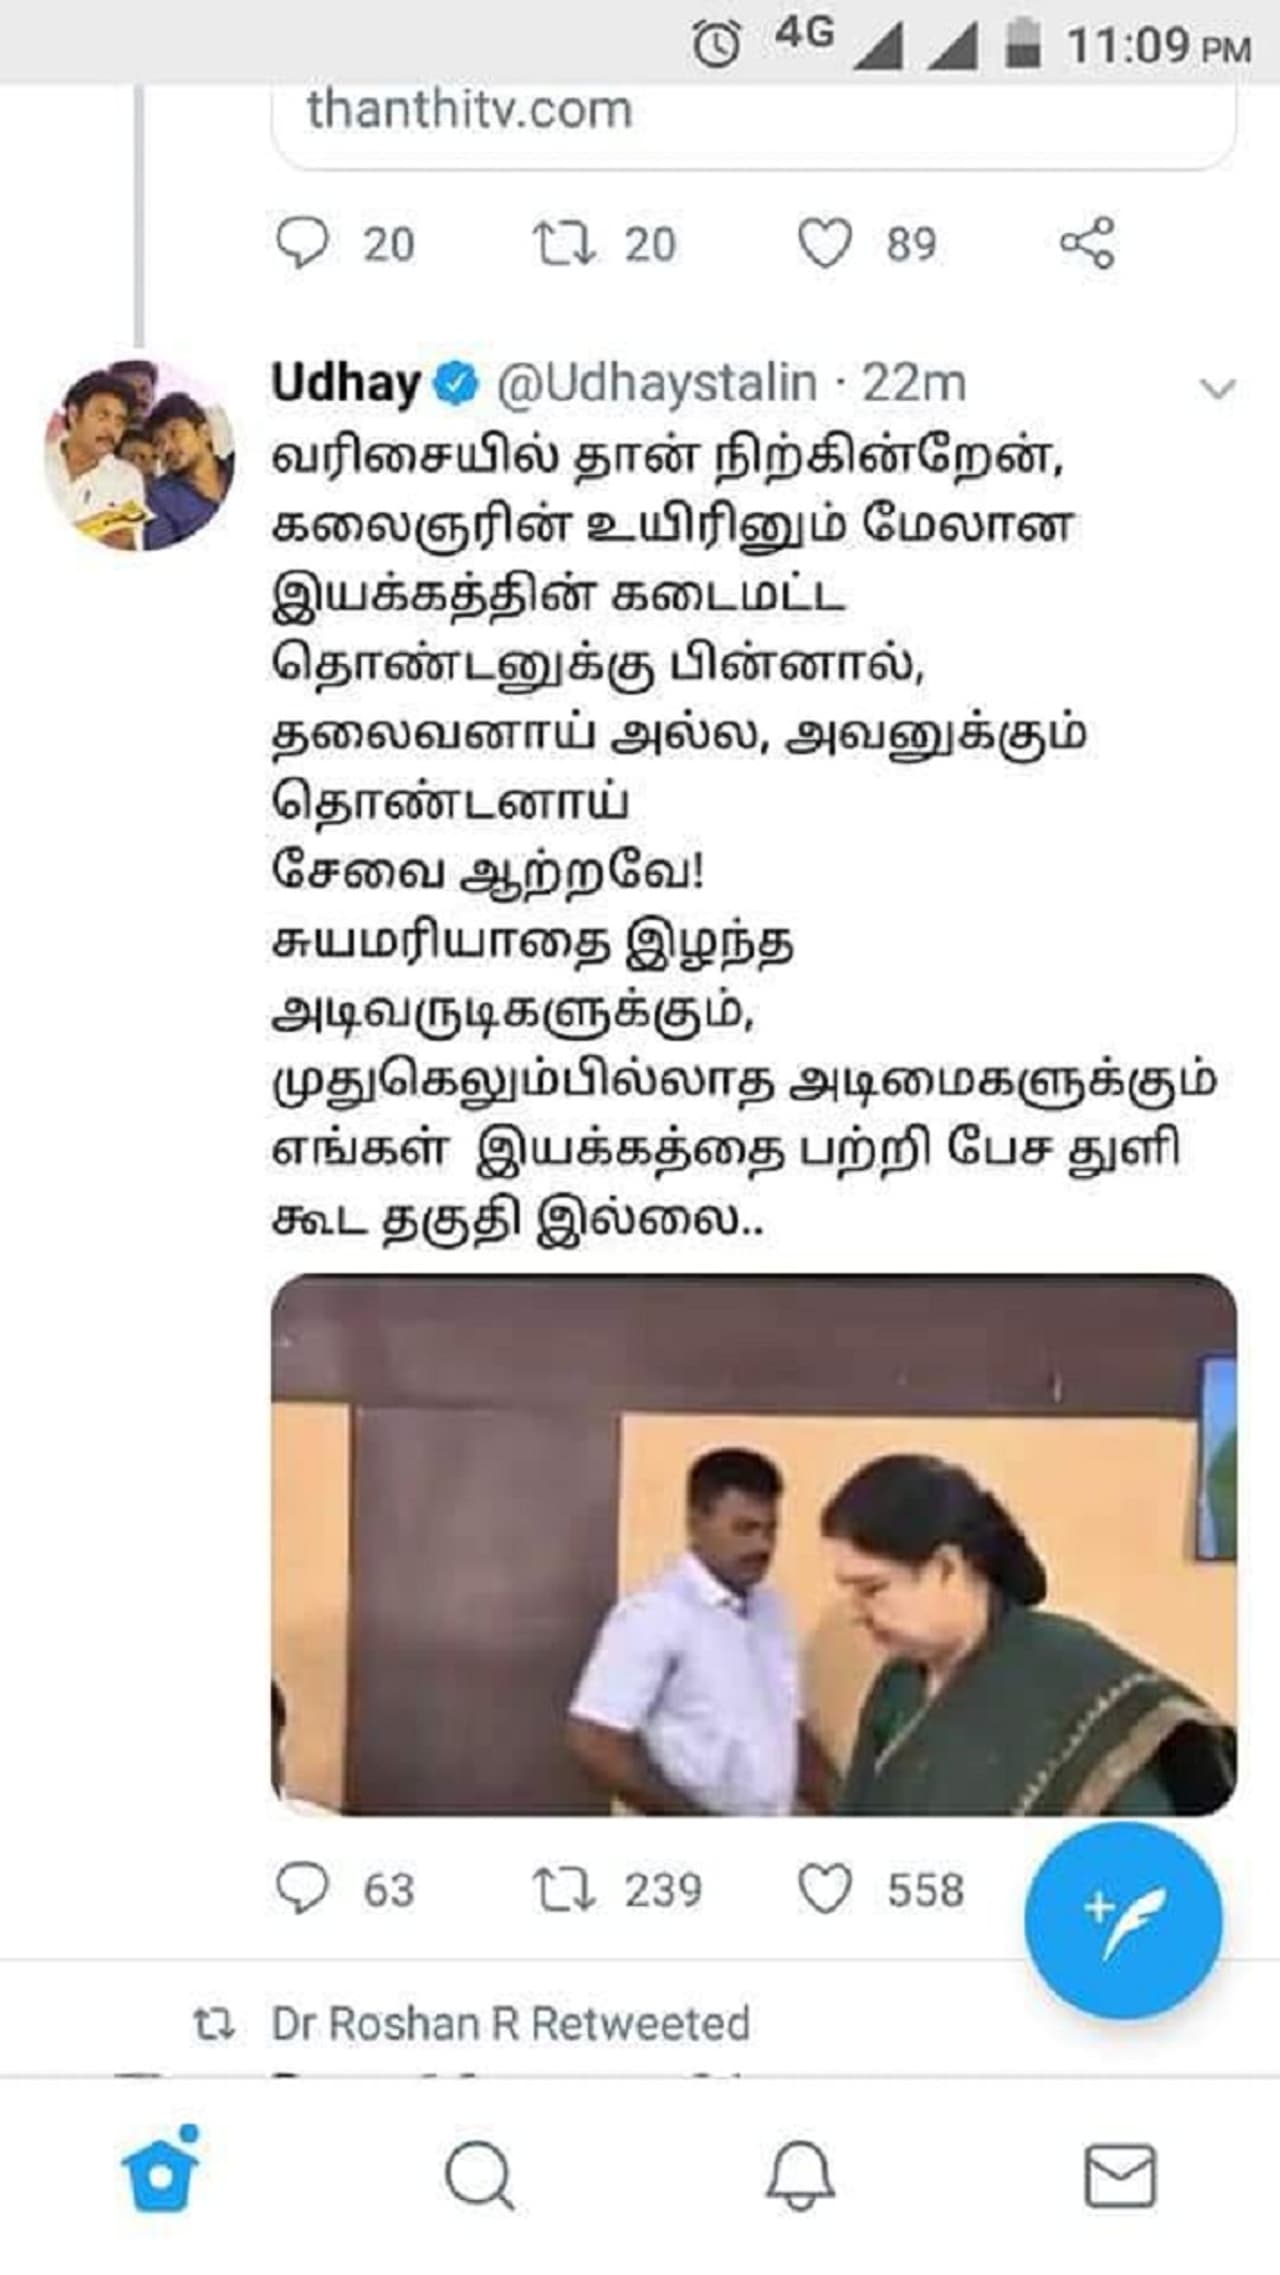Tap the Dr Roshan R Retweeted label

pos(510,2024)
